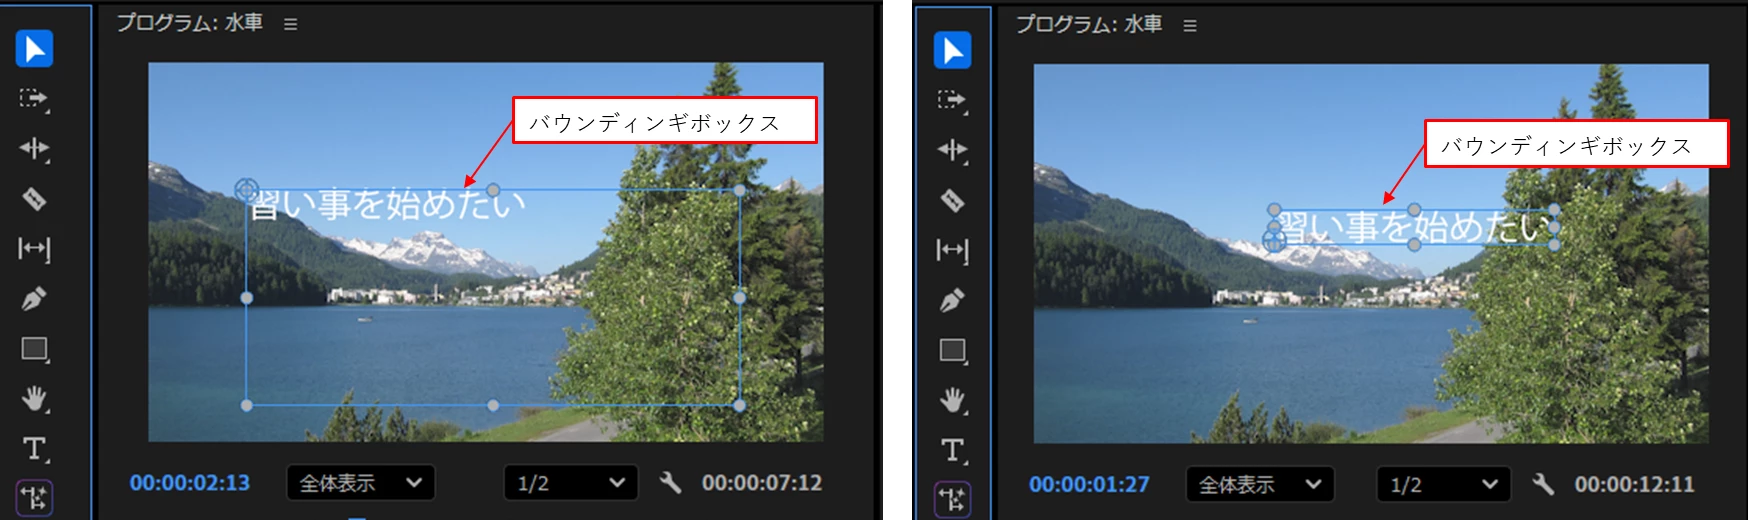Viewport: 1748px width, 520px height.
Task: Activate left プログラム: 水車 panel tab
Action: coord(190,23)
